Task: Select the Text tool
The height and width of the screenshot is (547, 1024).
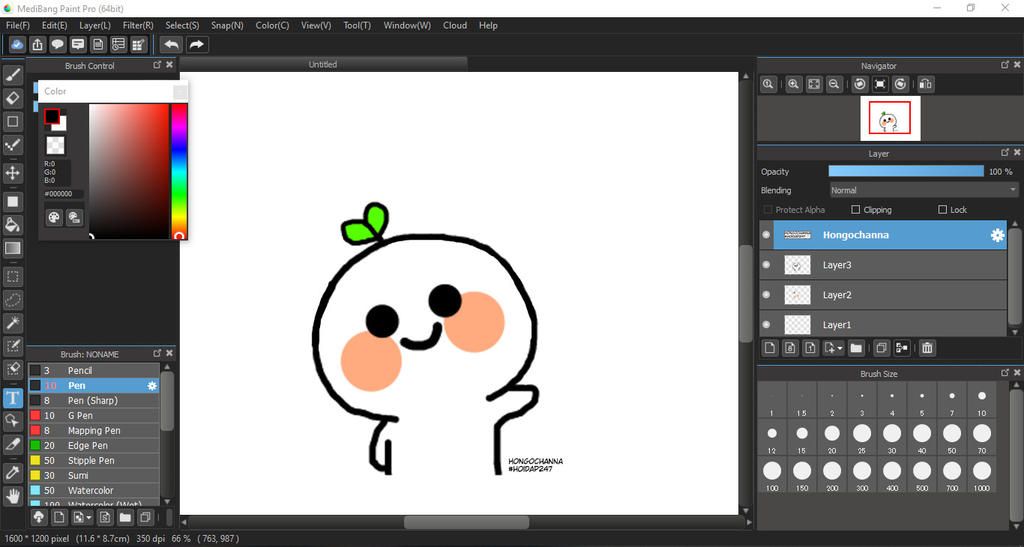Action: (12, 398)
